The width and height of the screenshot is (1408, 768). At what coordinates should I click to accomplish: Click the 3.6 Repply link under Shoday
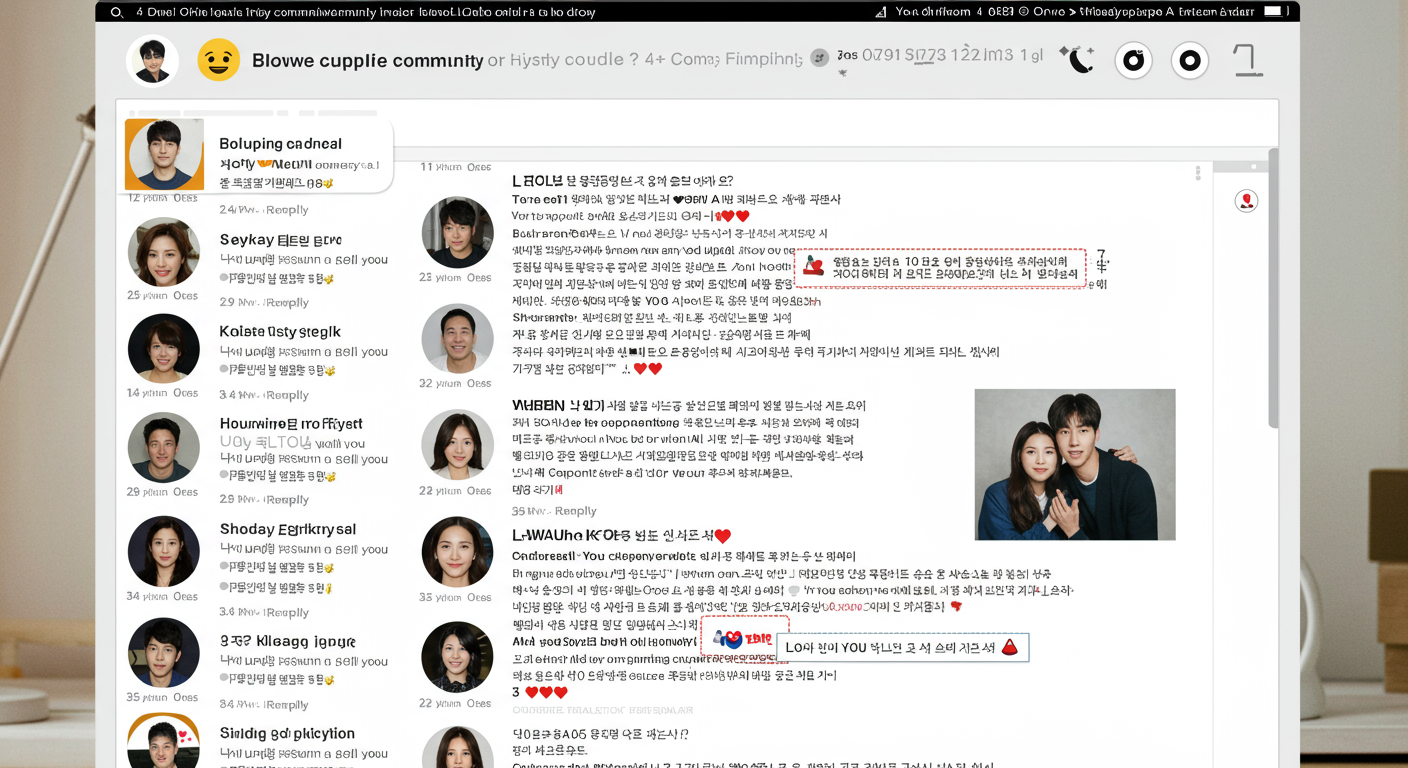264,612
